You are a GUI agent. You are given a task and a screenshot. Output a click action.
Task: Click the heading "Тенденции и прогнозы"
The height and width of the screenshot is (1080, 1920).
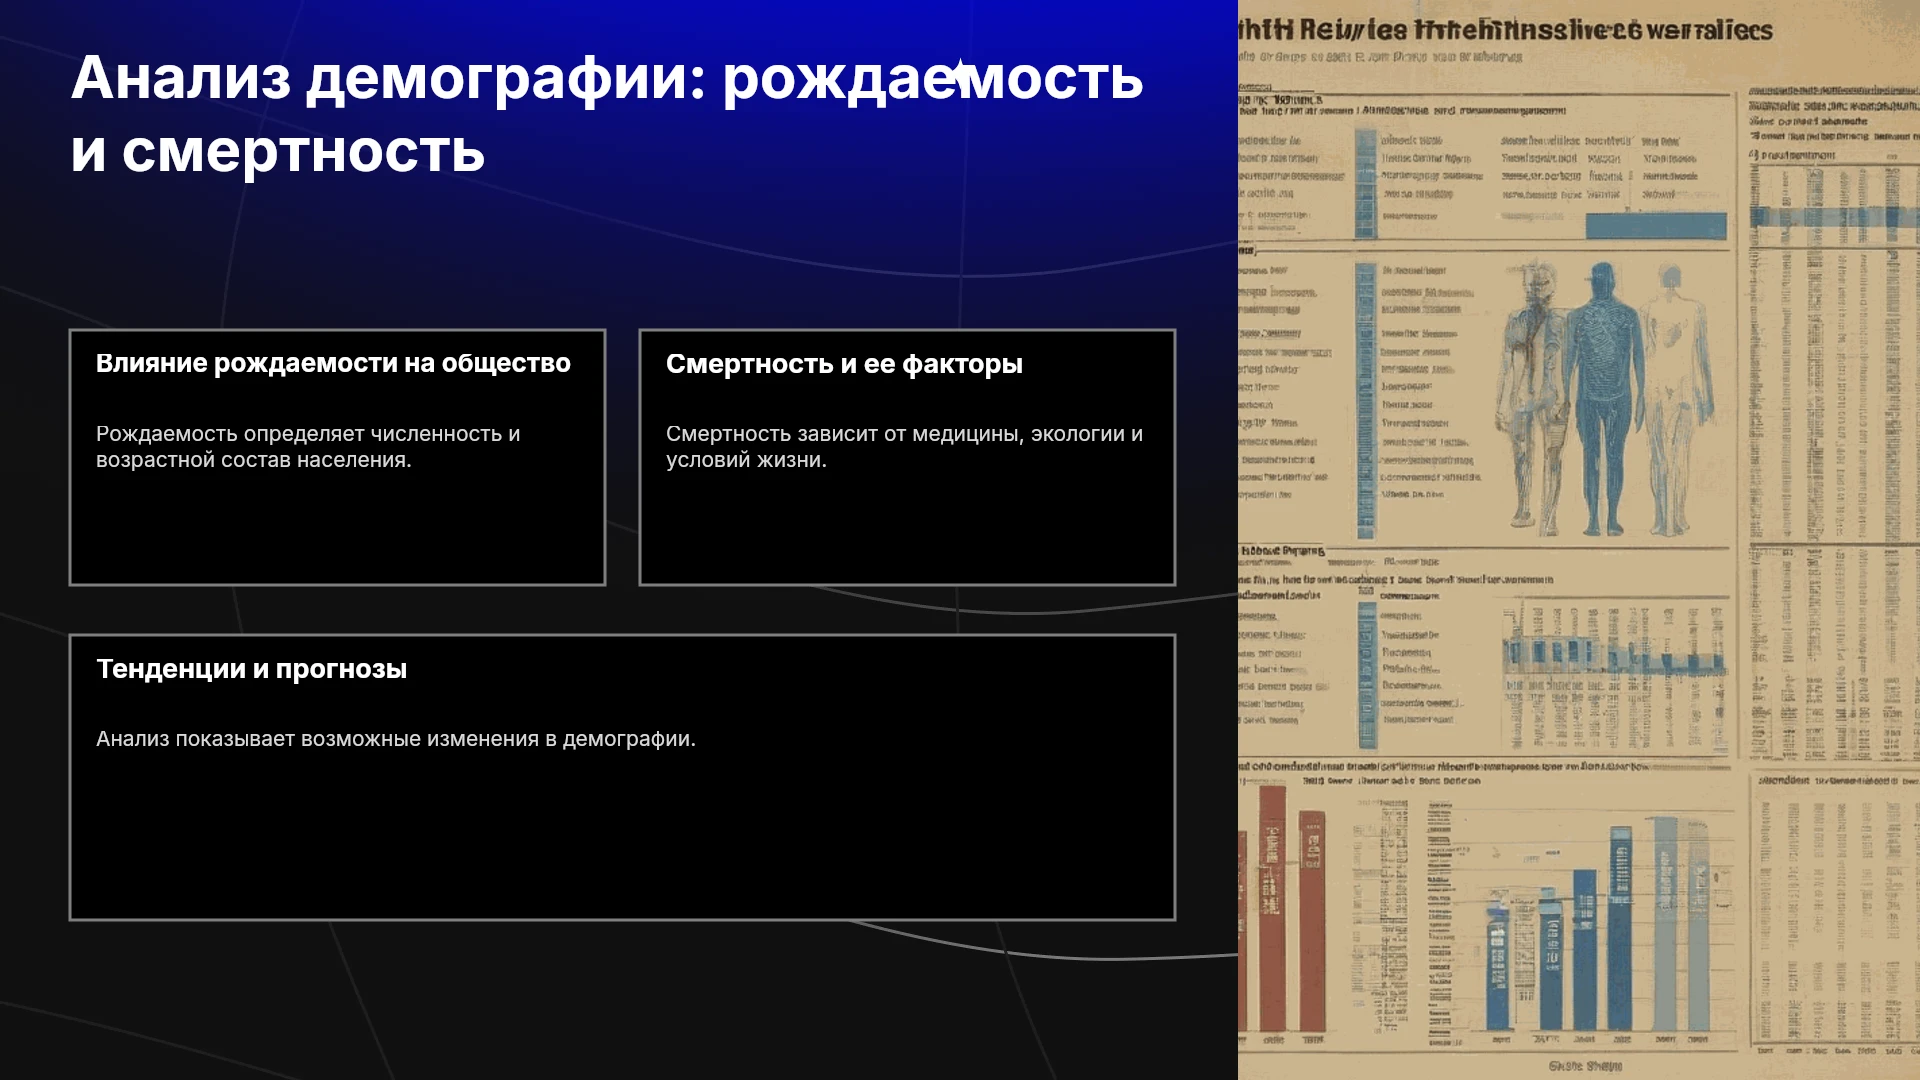tap(251, 669)
